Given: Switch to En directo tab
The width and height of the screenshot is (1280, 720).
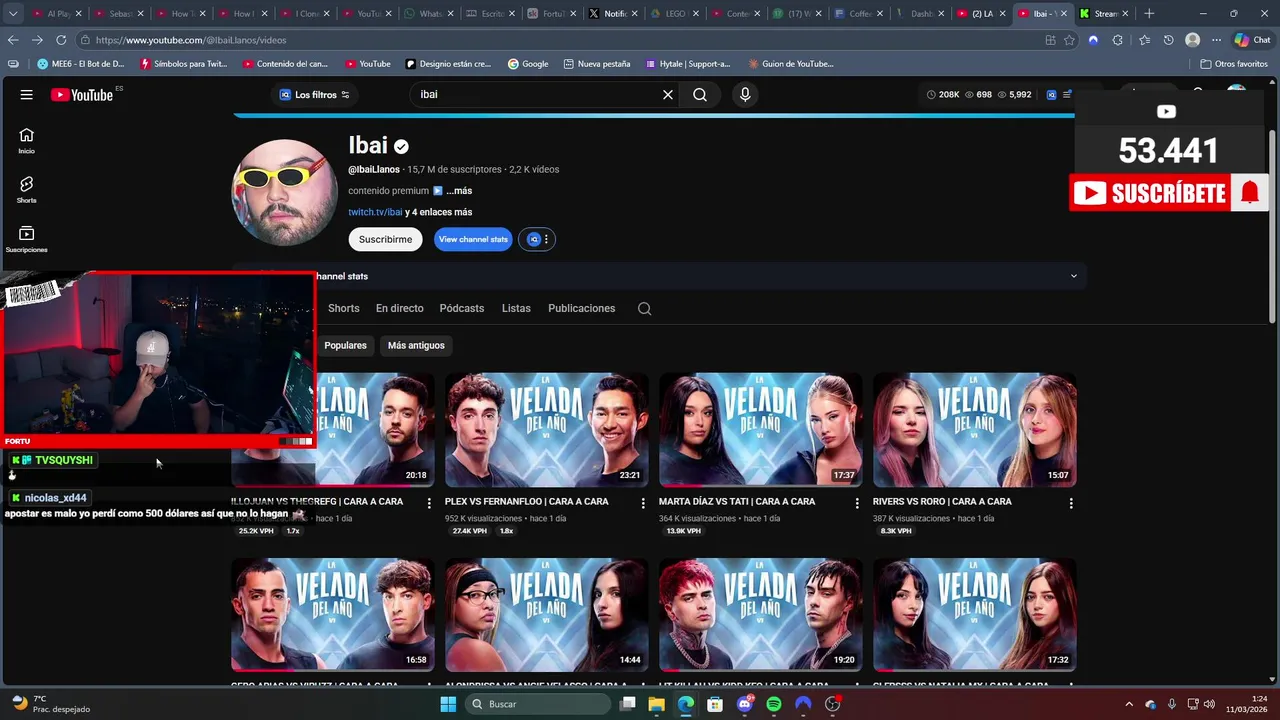Looking at the screenshot, I should (x=399, y=308).
